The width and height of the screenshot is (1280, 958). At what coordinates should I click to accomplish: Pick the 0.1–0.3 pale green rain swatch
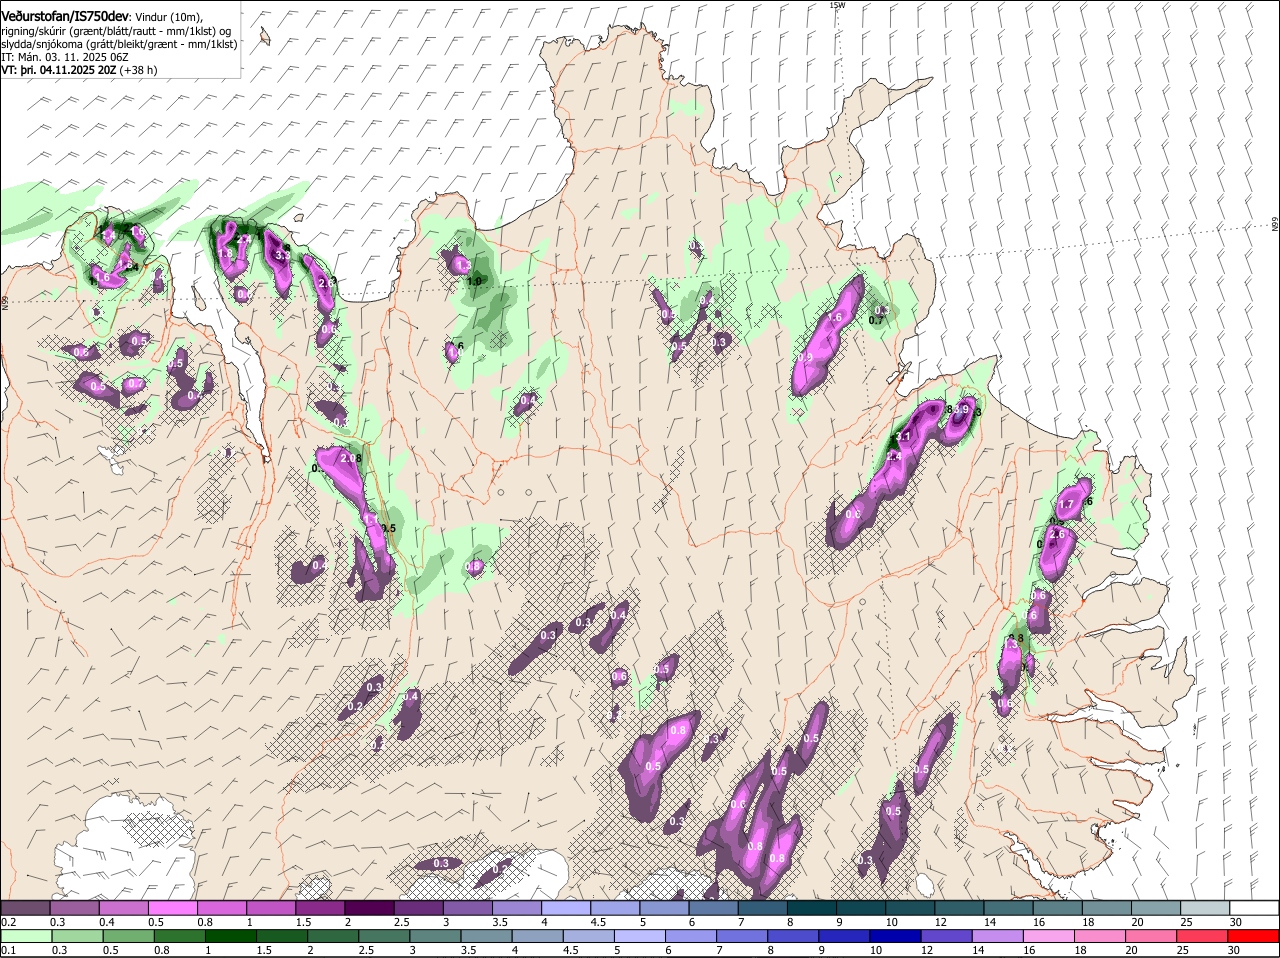coord(26,936)
